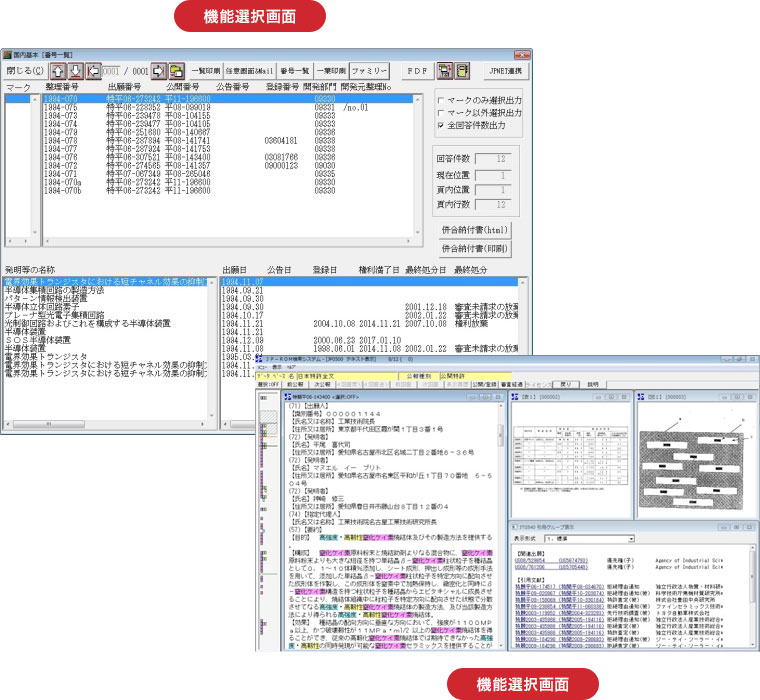Open 表示形式 dropdown showing 1.標準
The image size is (760, 700).
(589, 539)
